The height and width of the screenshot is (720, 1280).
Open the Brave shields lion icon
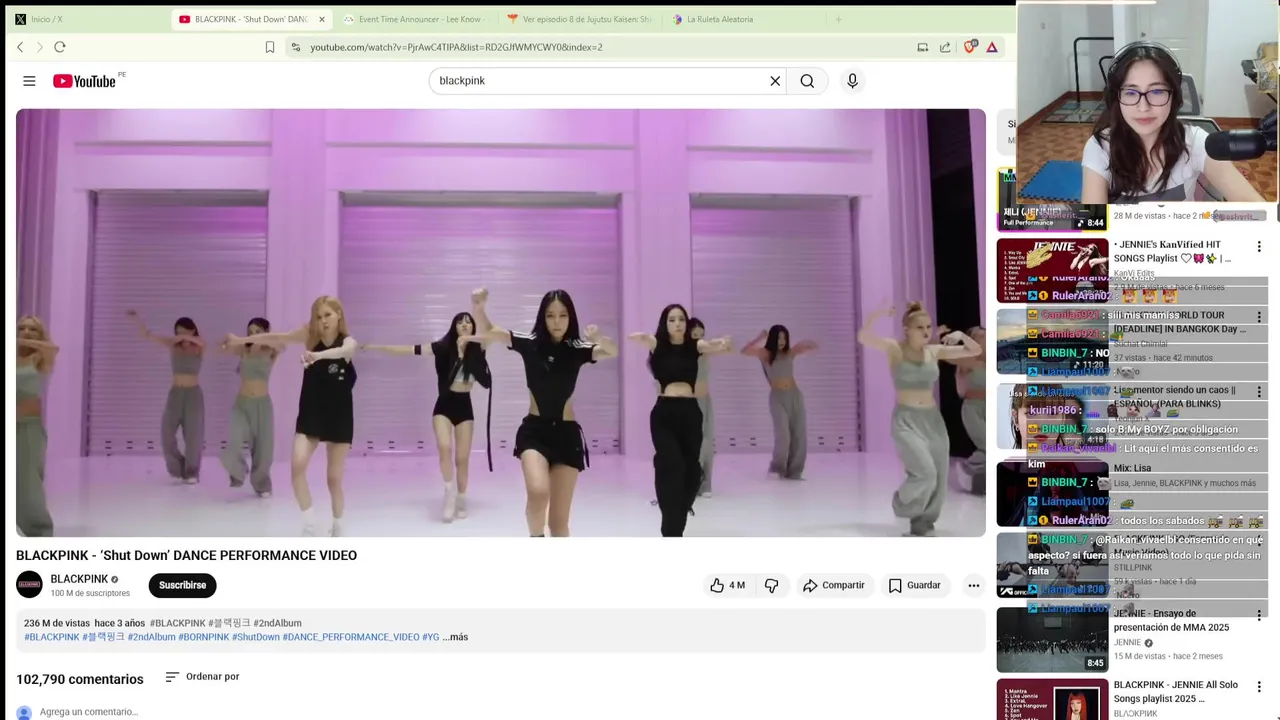point(969,47)
